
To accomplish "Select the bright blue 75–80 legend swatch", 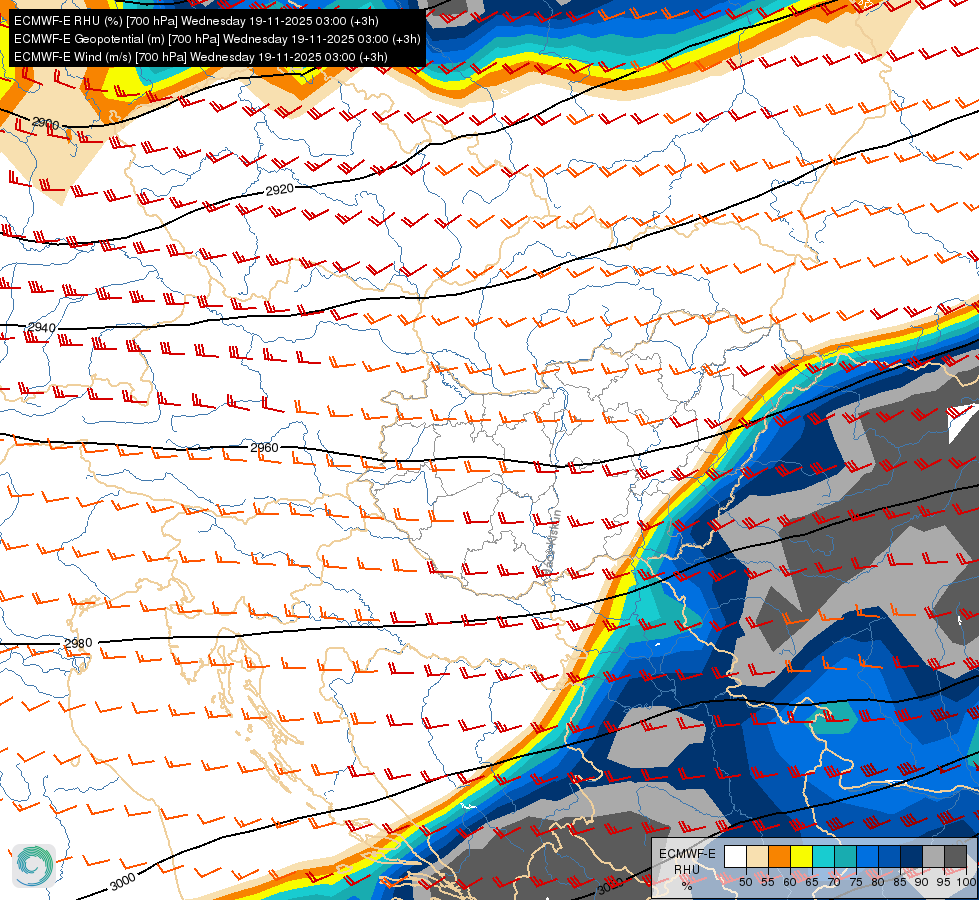I will point(868,856).
